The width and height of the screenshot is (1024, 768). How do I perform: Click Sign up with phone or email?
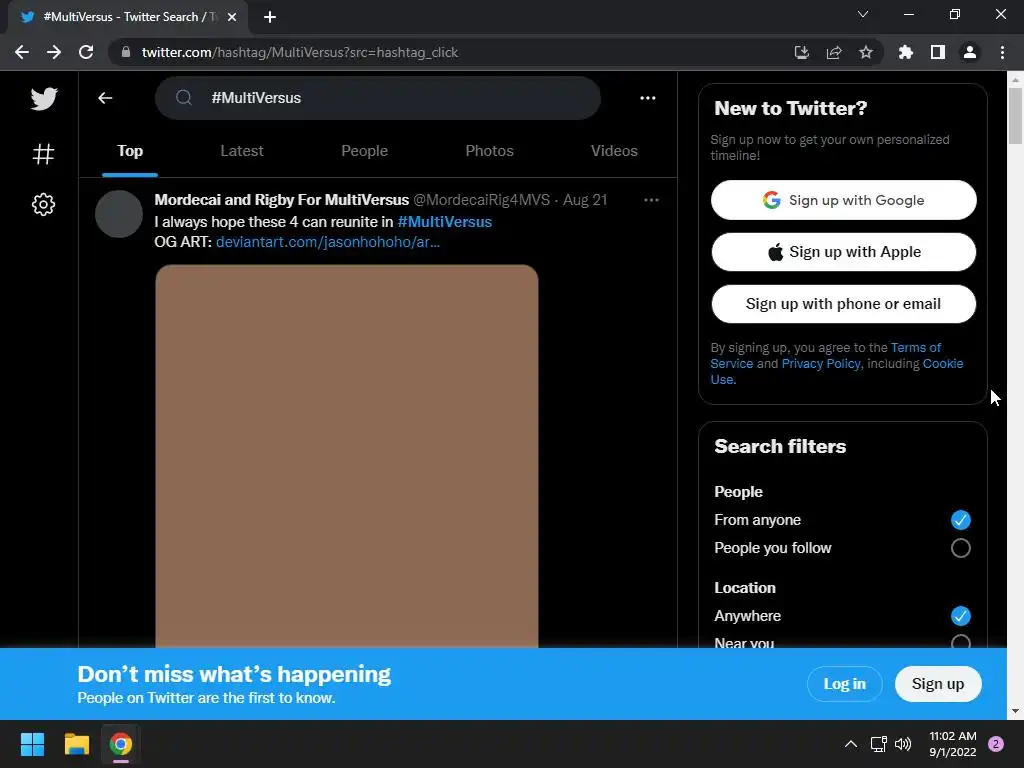coord(844,304)
